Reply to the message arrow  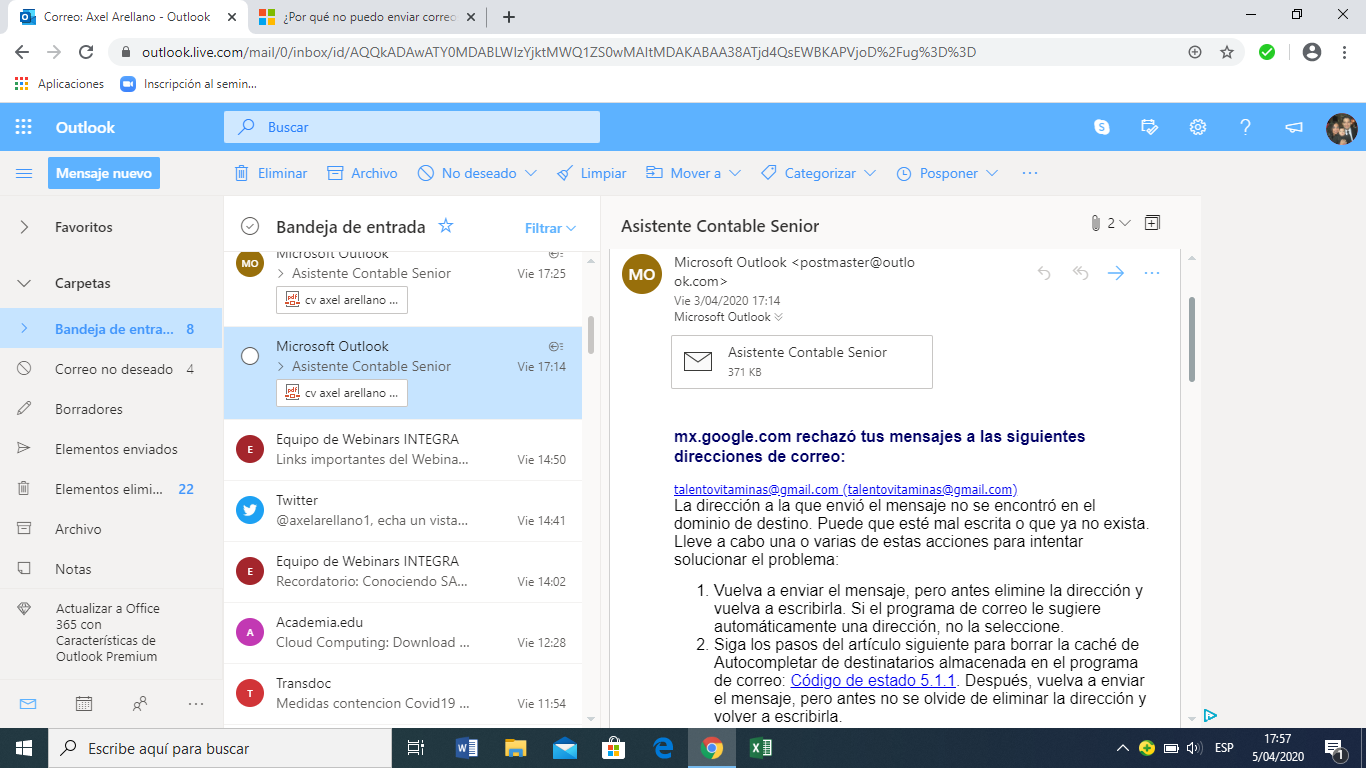coord(1044,273)
